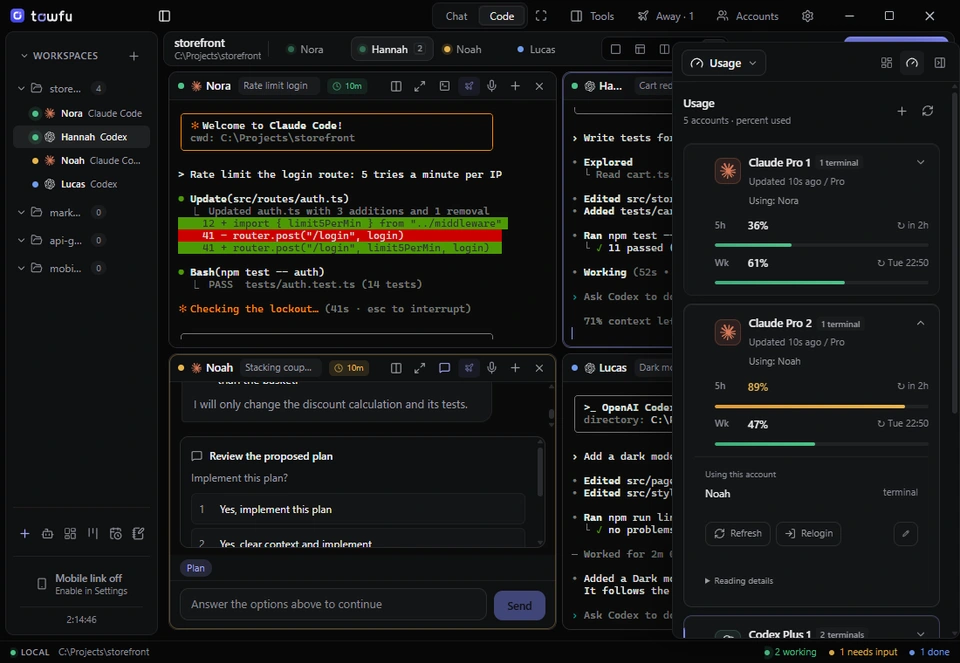Add a terminal from the Noah pane header

(x=516, y=368)
